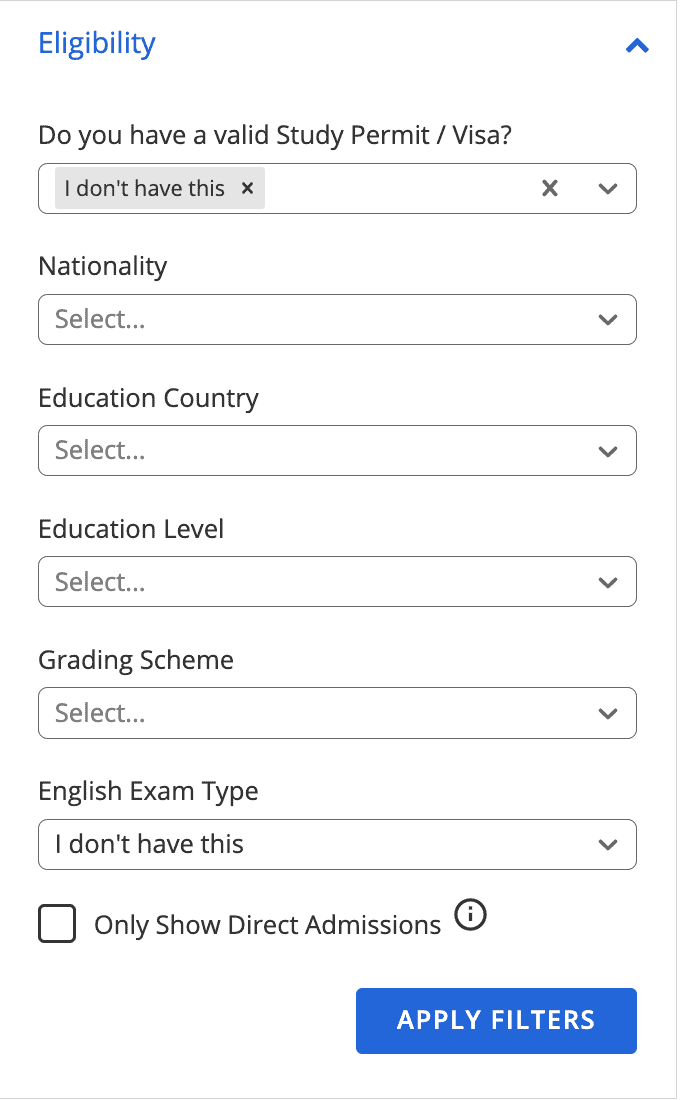Open the Education Level dropdown
This screenshot has height=1100, width=680.
pos(337,581)
